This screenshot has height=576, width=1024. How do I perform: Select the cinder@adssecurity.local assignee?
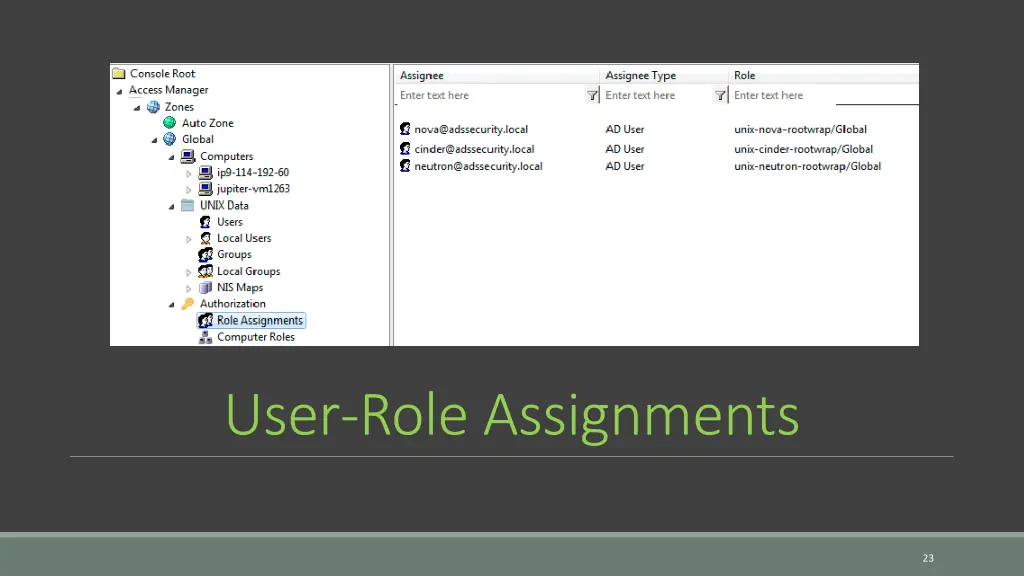click(x=474, y=149)
